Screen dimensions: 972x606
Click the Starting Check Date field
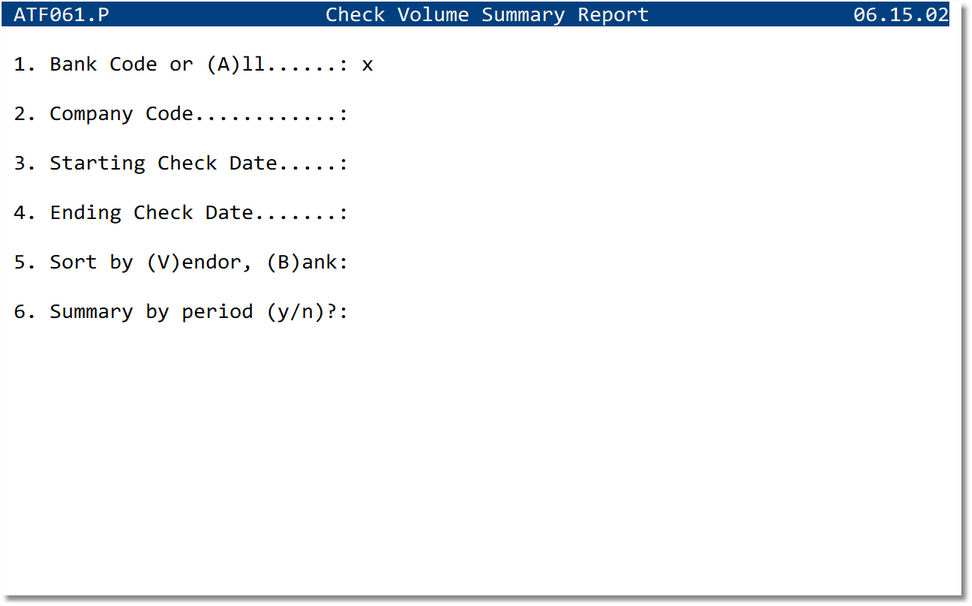click(370, 162)
